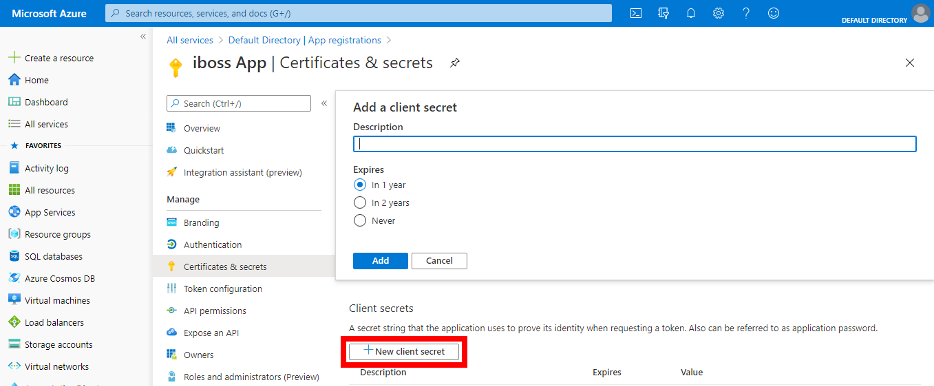Open Storage accounts favorite

pos(50,344)
